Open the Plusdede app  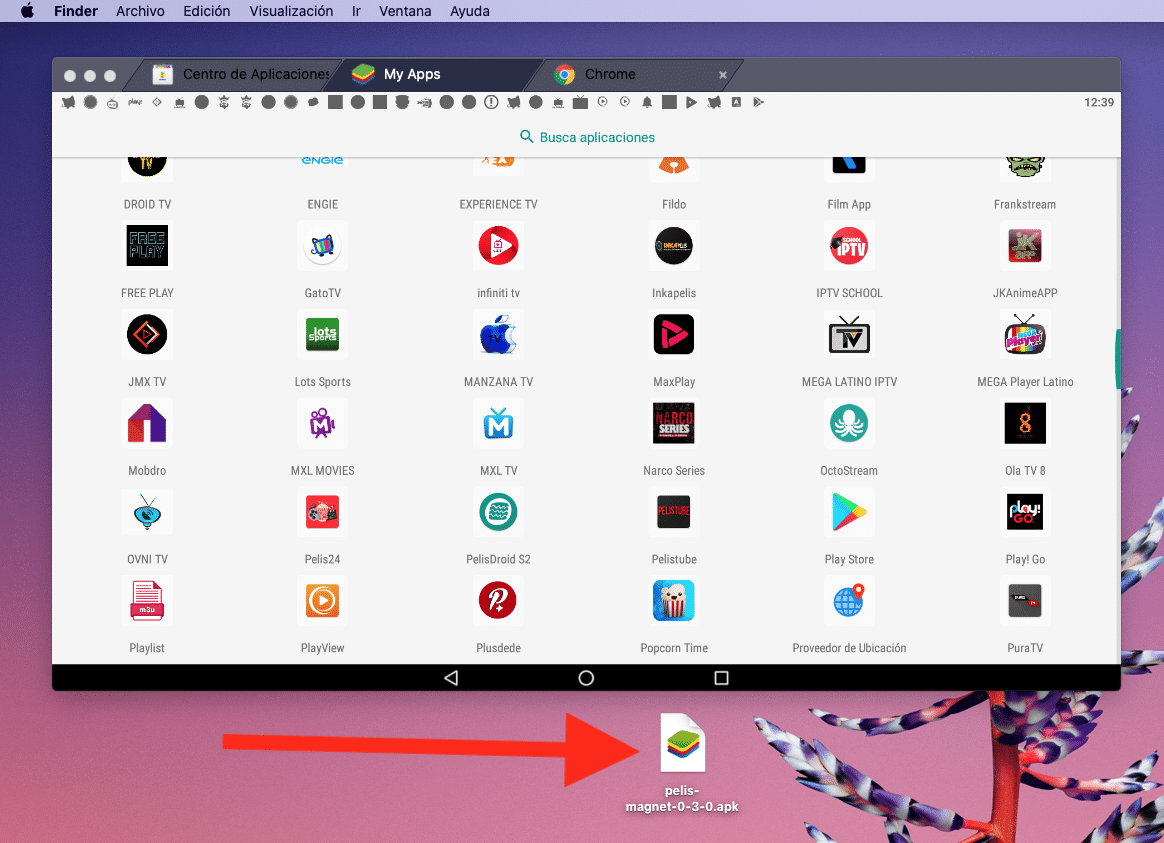[498, 601]
